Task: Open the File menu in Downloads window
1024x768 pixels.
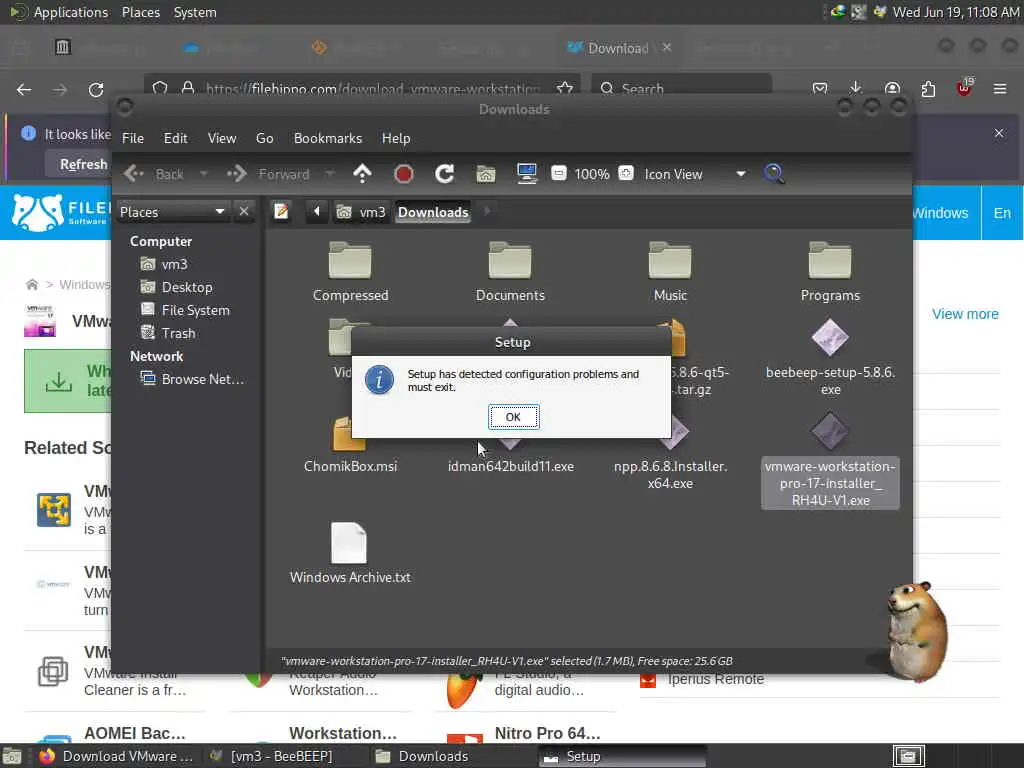Action: point(133,138)
